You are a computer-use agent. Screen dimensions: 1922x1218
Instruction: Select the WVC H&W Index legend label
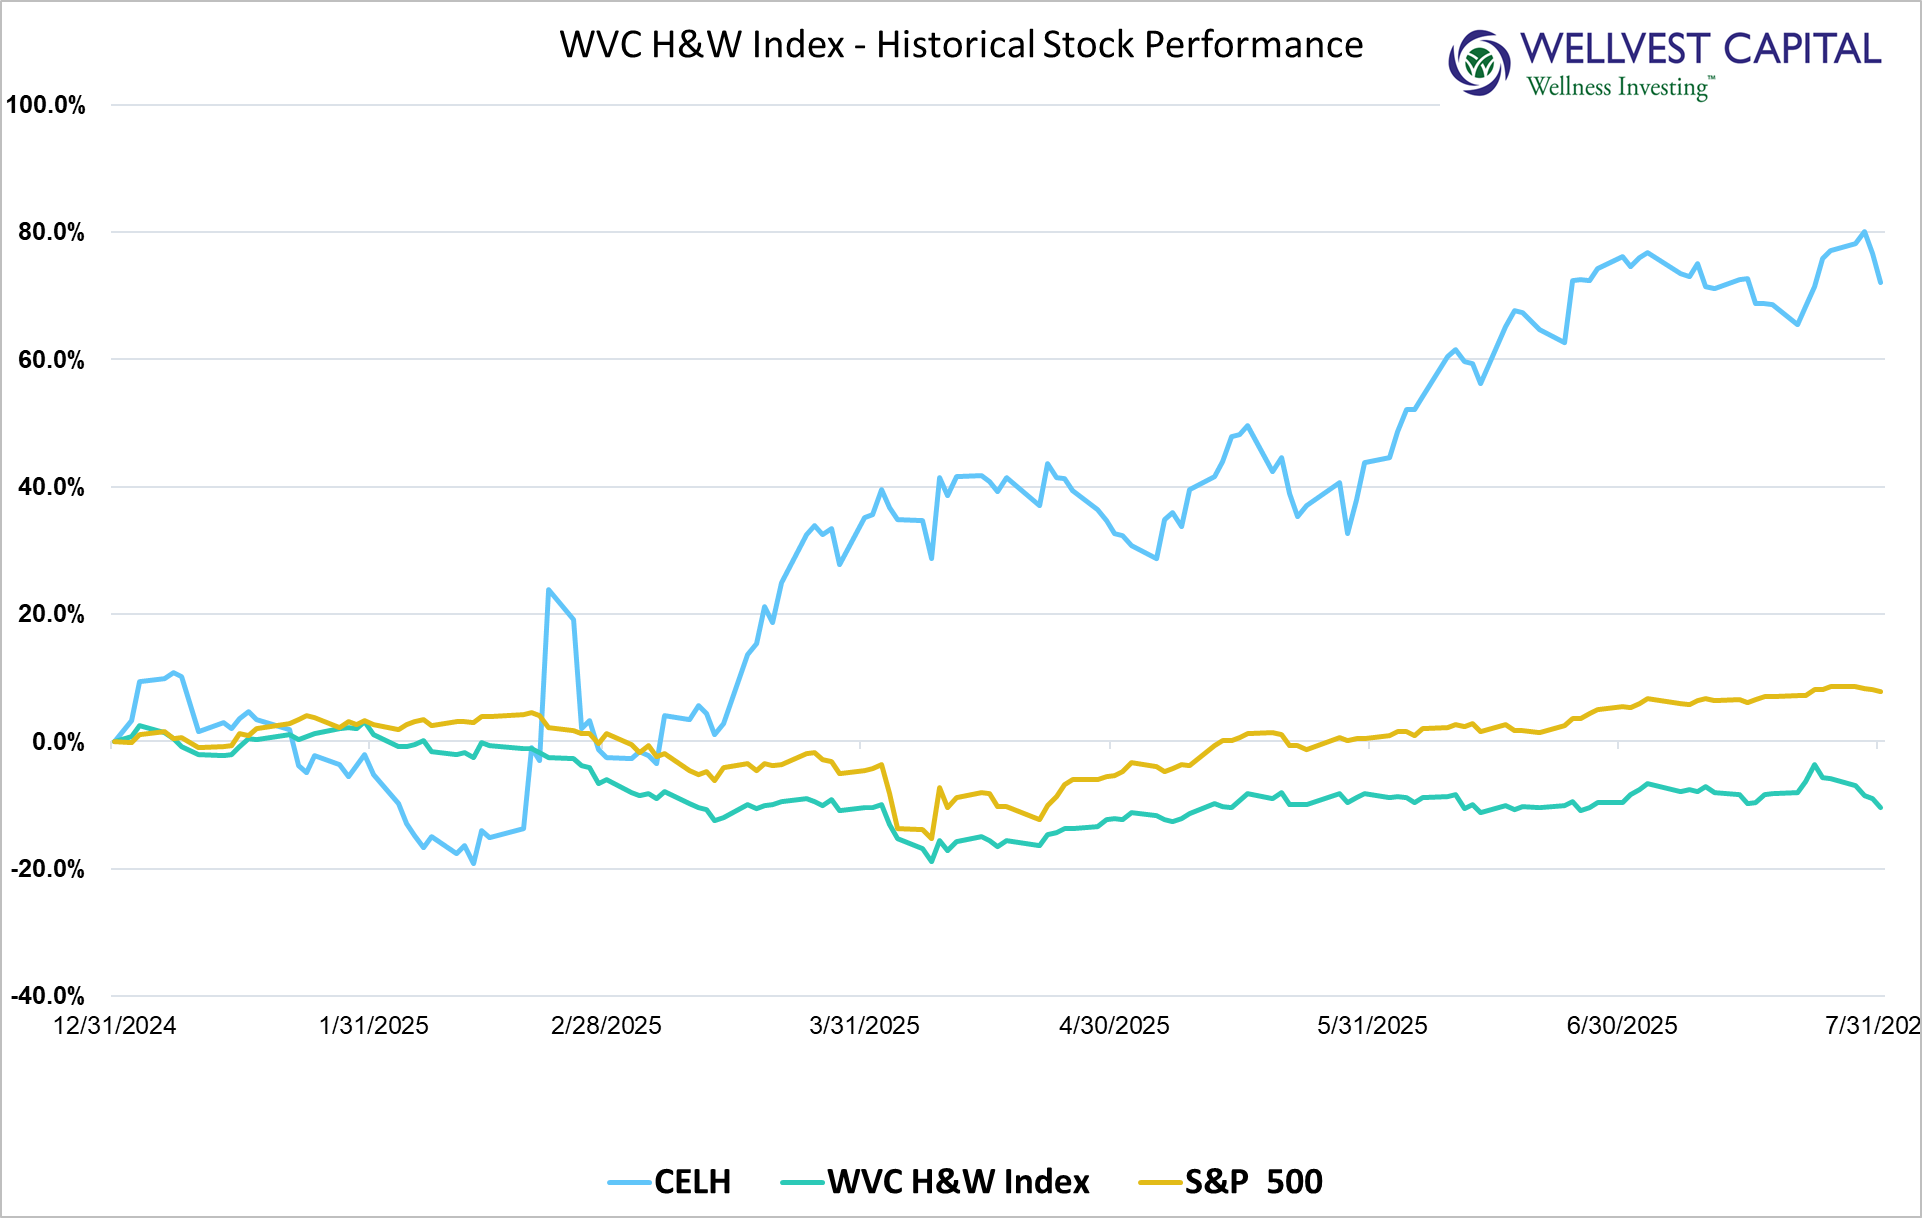pos(958,1182)
